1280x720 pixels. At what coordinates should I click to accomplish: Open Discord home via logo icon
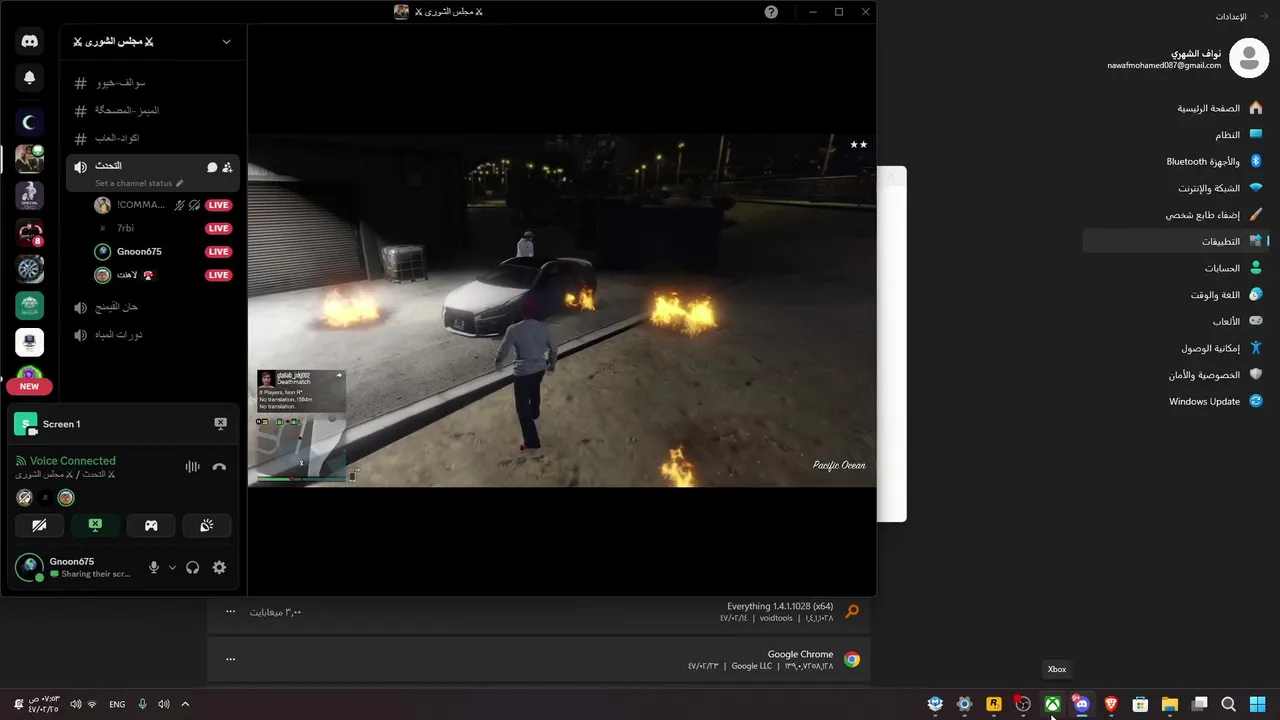pyautogui.click(x=29, y=41)
